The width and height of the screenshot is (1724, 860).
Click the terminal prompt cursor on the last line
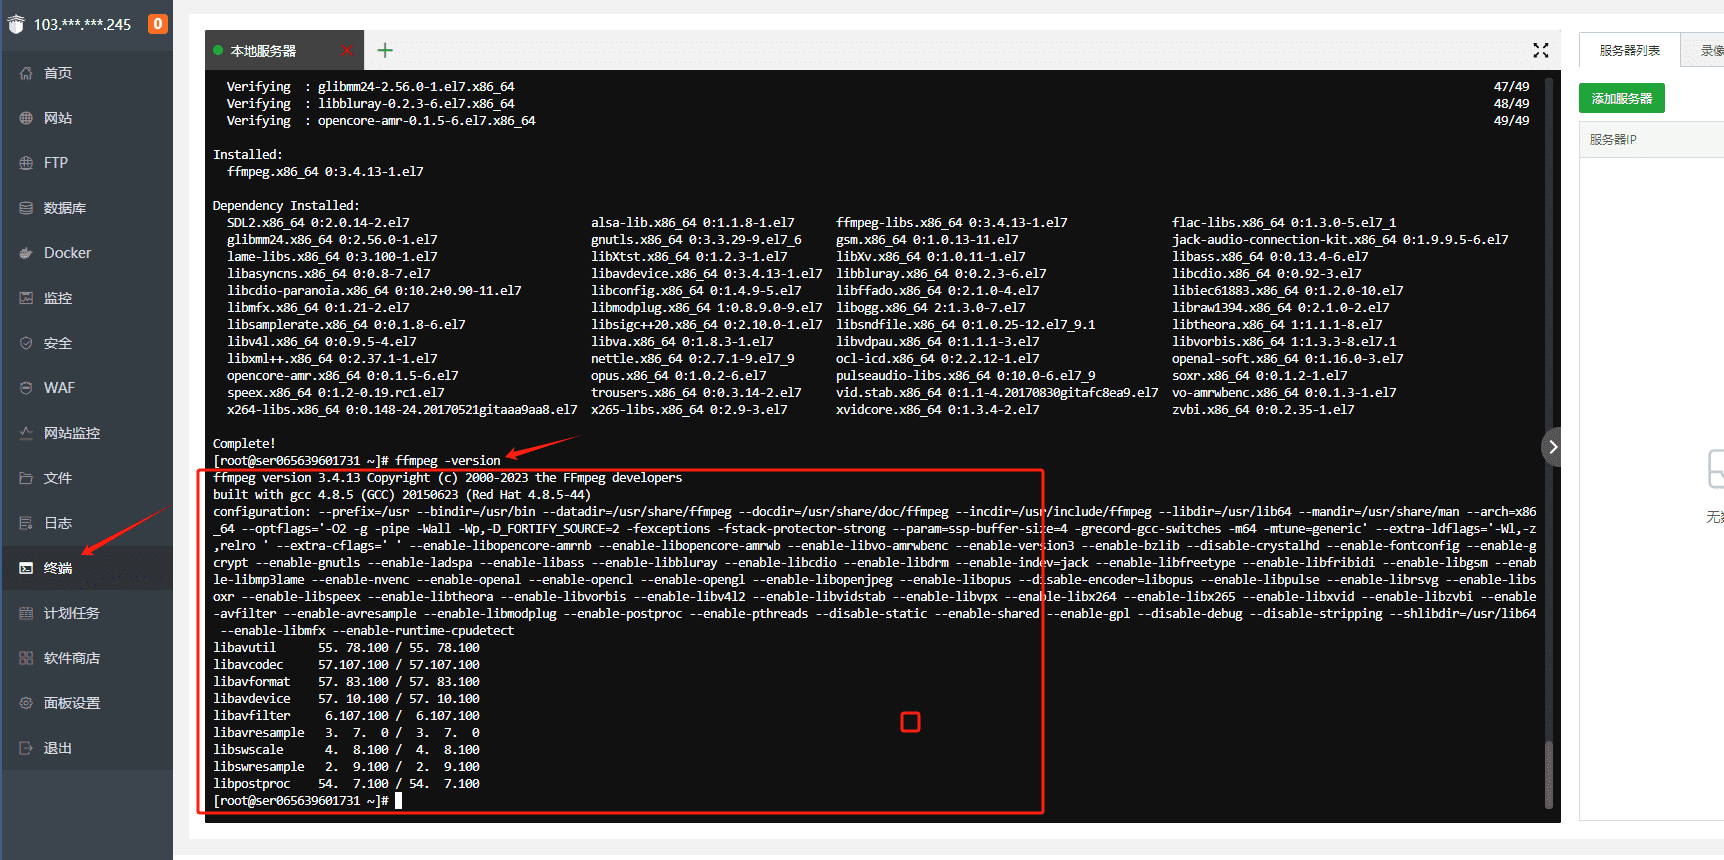tap(398, 800)
